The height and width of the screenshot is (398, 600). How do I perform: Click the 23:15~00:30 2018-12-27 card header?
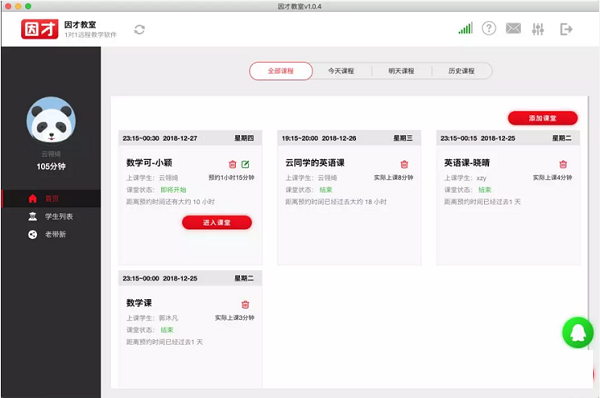tap(190, 138)
